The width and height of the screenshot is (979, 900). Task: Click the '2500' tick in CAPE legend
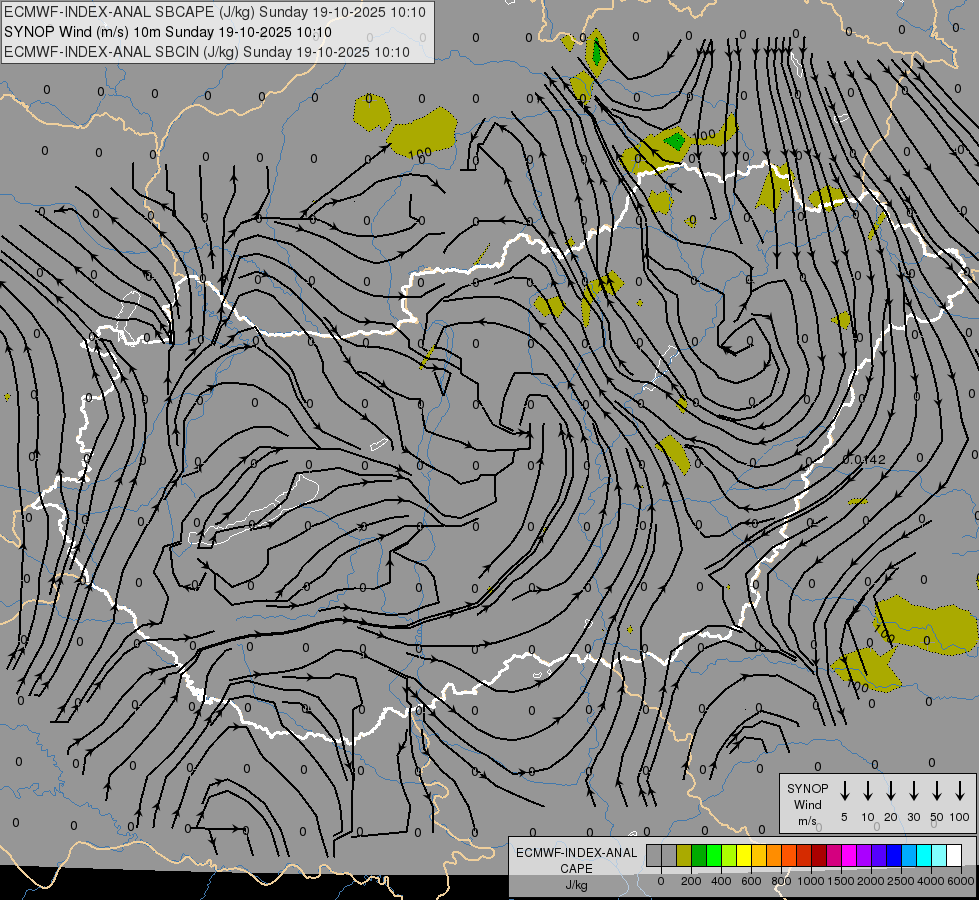click(x=900, y=881)
